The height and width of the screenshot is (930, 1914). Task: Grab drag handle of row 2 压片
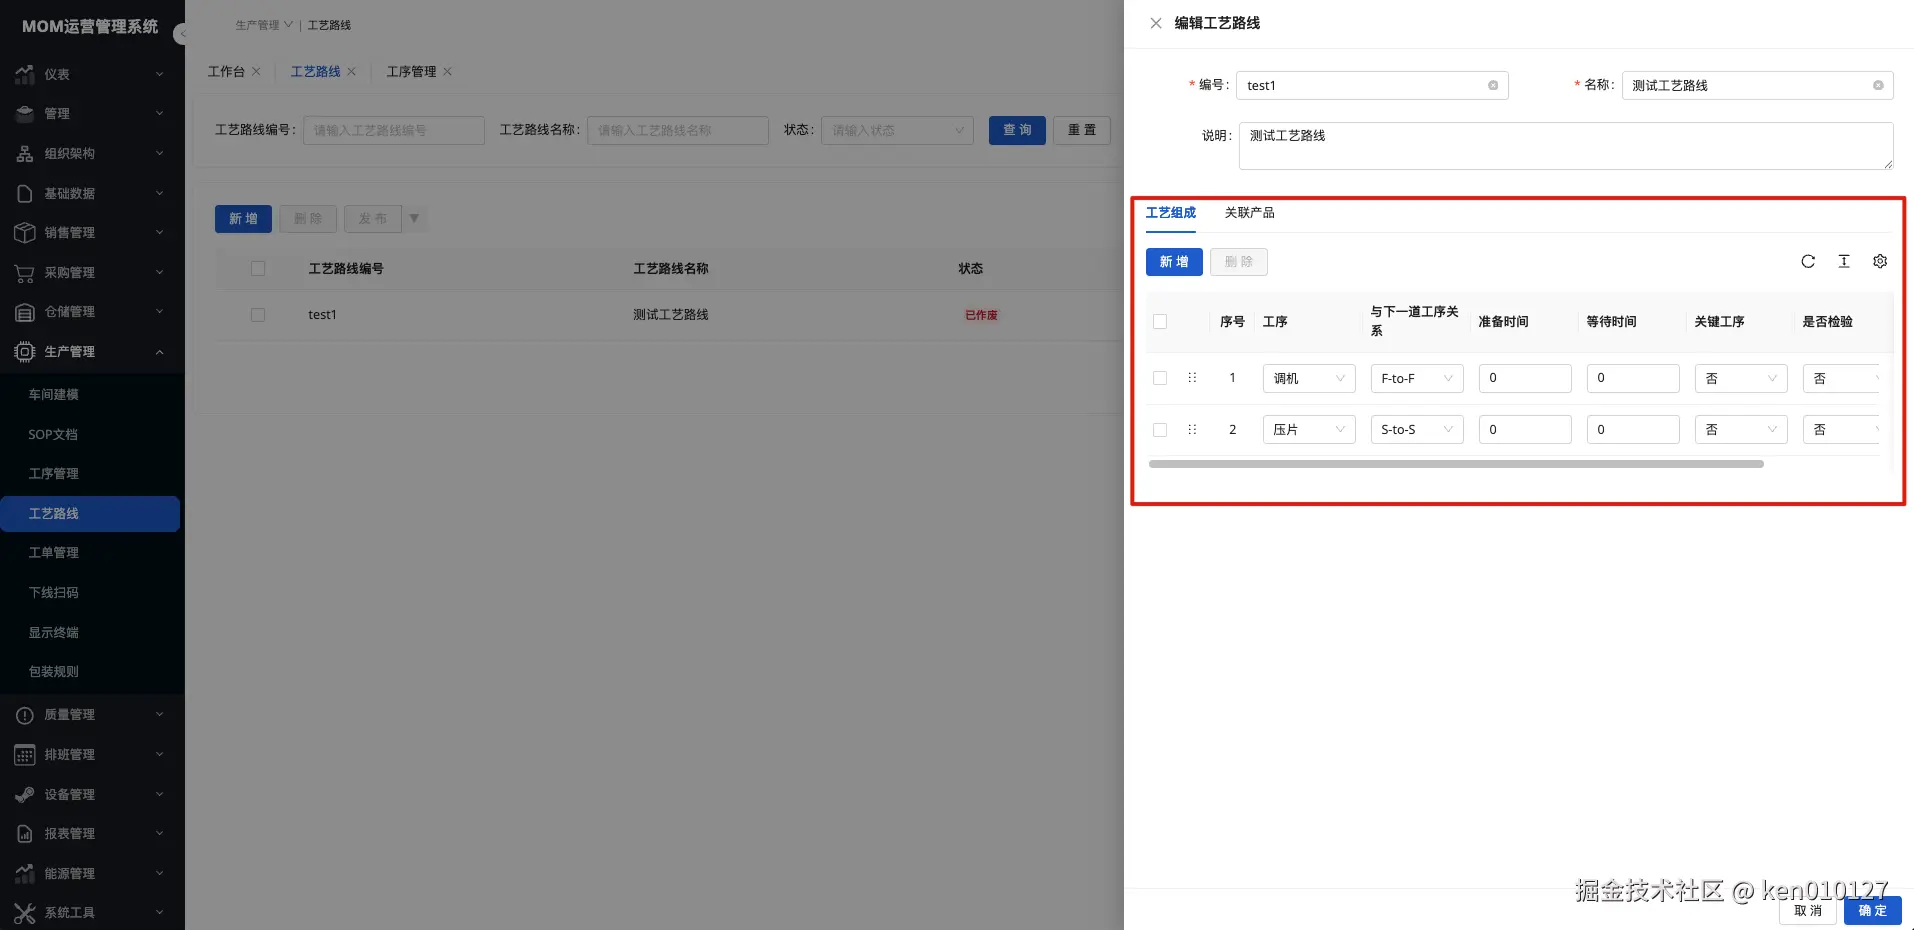coord(1192,429)
